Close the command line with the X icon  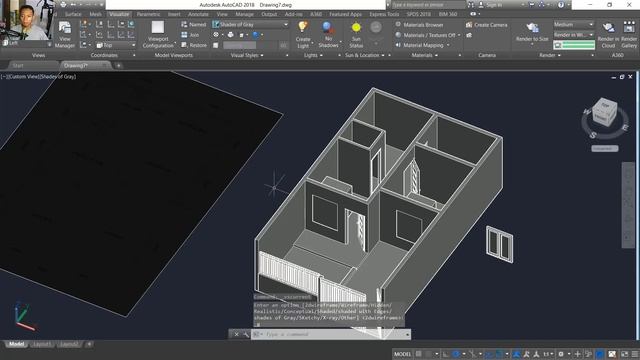[236, 334]
